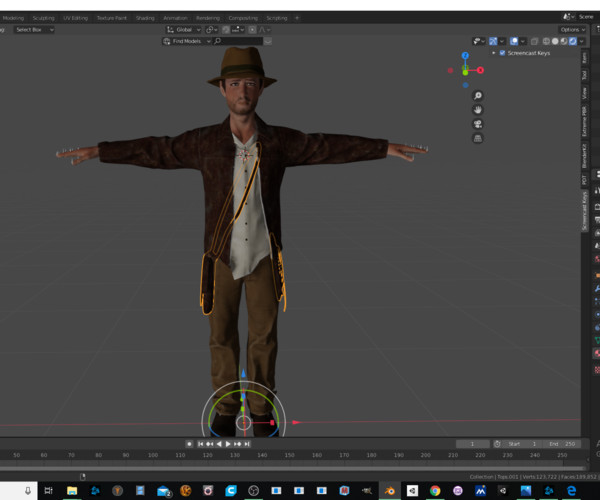Click the BlenderKit asset search field
The image size is (600, 500).
238,41
